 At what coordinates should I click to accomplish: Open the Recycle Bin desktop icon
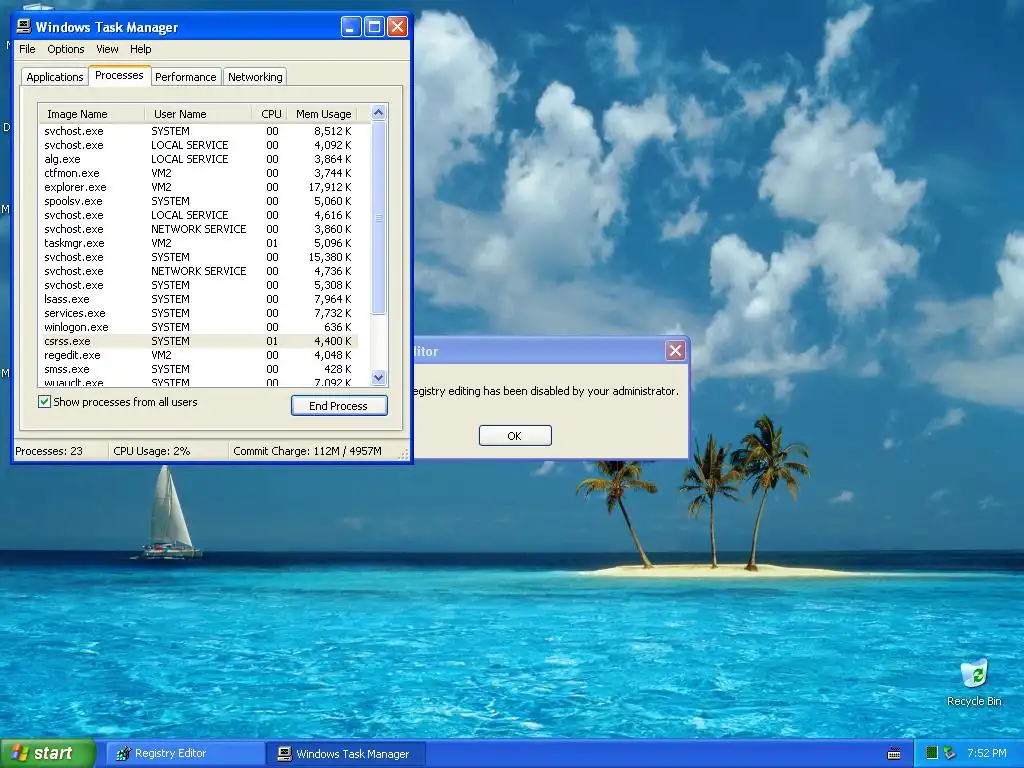point(974,682)
